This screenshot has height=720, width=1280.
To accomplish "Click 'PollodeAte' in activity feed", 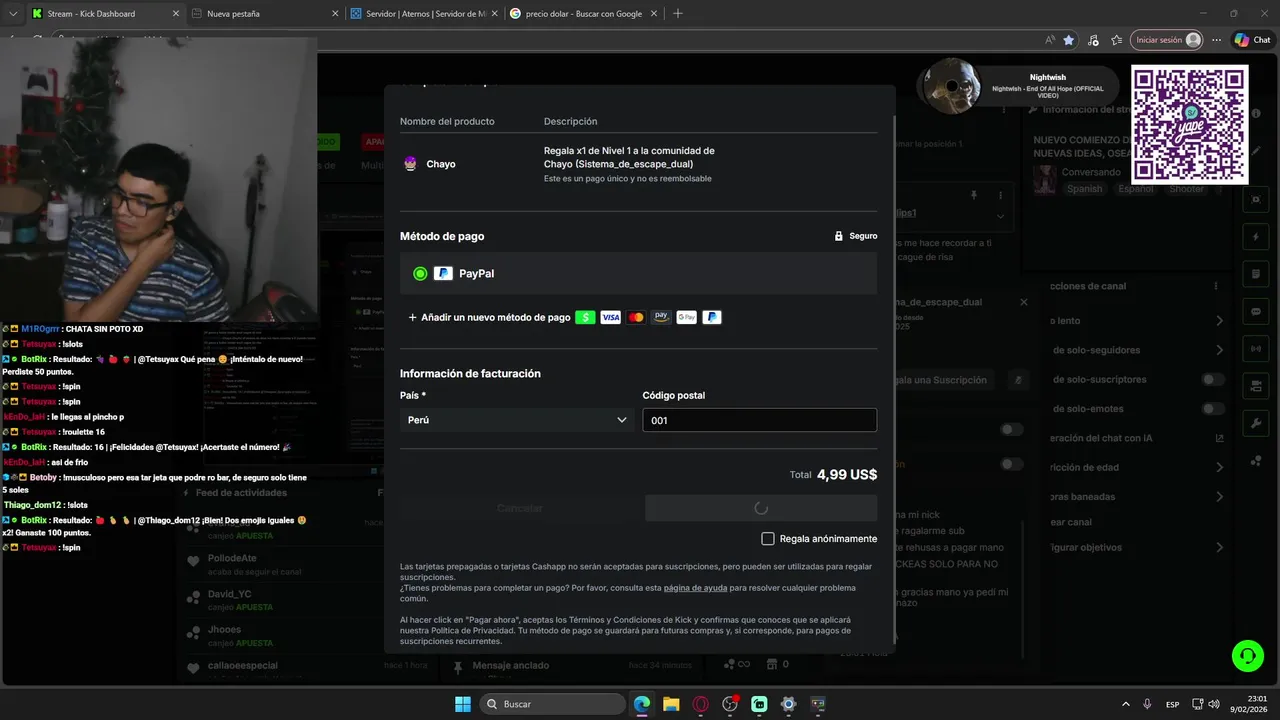I will [x=232, y=558].
